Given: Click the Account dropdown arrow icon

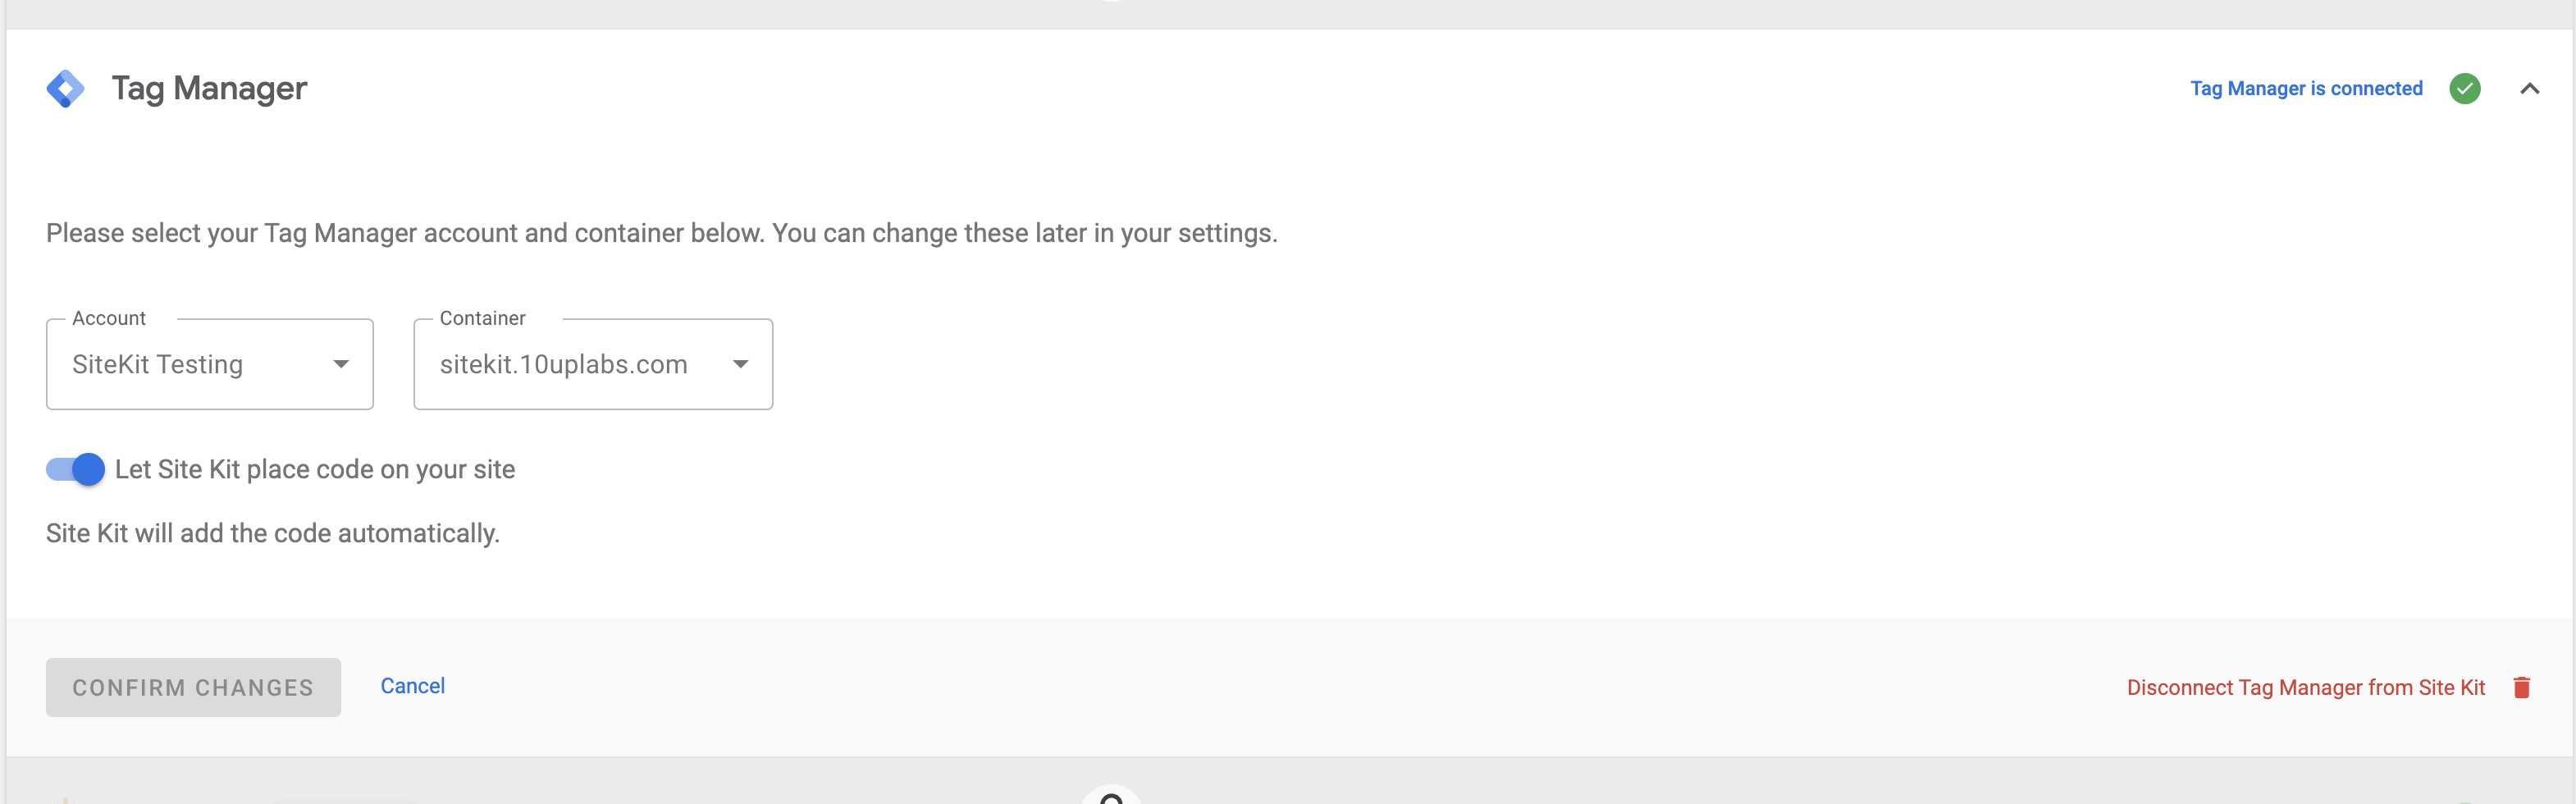Looking at the screenshot, I should (x=341, y=364).
